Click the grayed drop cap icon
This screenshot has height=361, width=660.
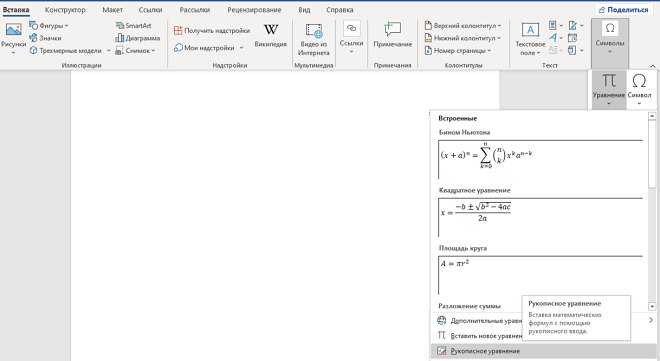[553, 50]
